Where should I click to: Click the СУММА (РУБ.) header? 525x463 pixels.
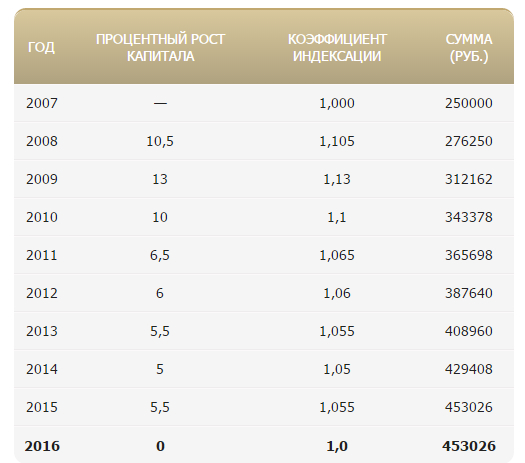click(x=469, y=48)
